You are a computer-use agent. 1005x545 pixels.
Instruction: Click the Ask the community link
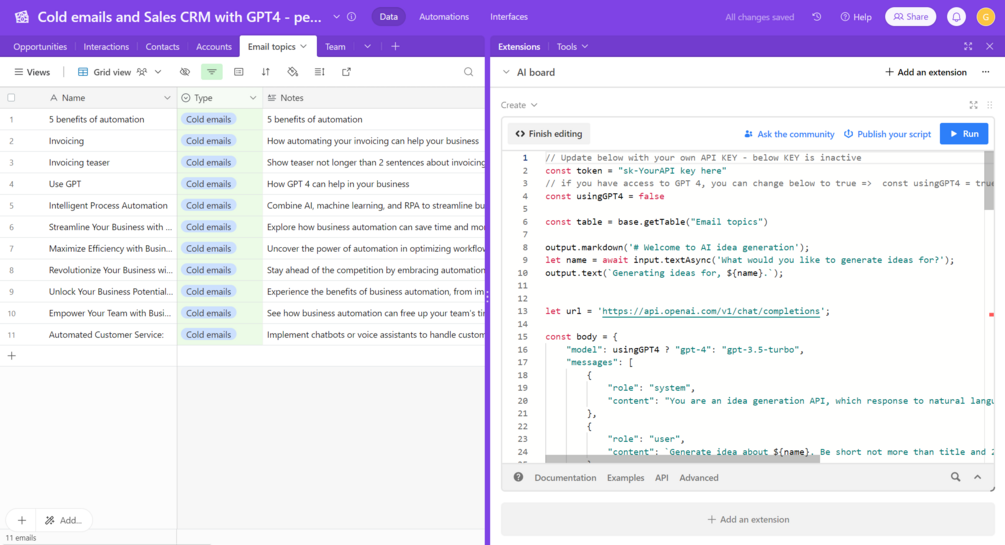[789, 133]
